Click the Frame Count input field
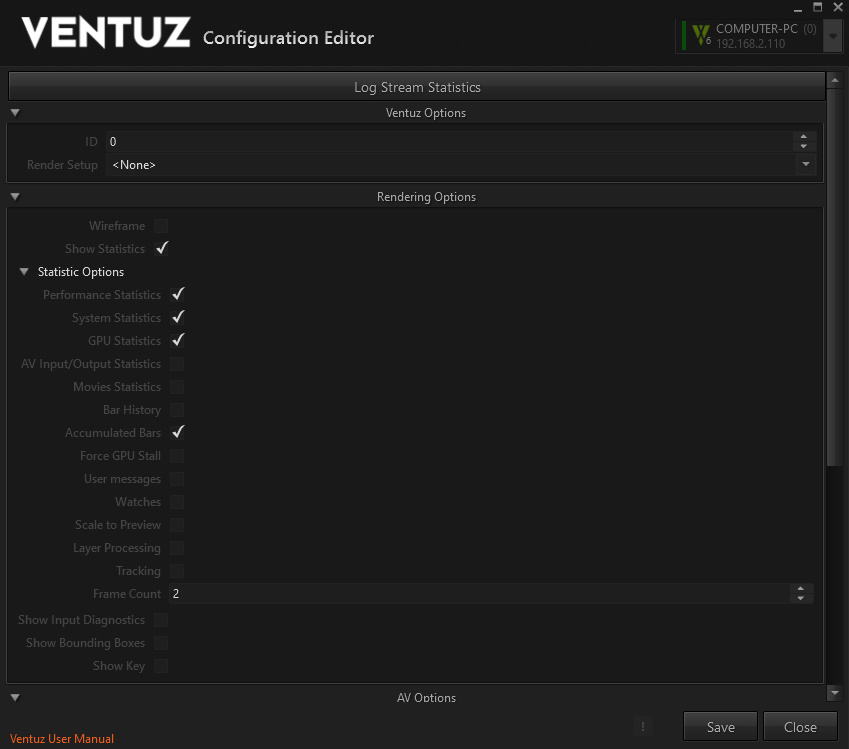The height and width of the screenshot is (749, 849). [x=478, y=594]
